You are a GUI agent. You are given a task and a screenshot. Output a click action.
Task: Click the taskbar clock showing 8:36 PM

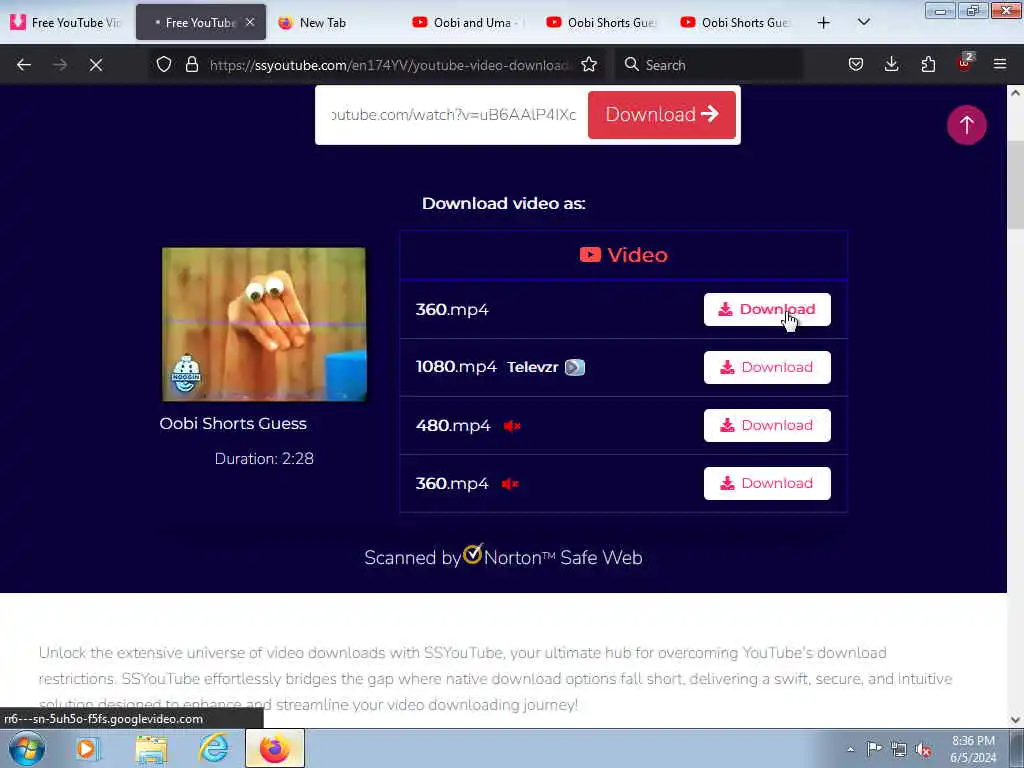click(973, 749)
